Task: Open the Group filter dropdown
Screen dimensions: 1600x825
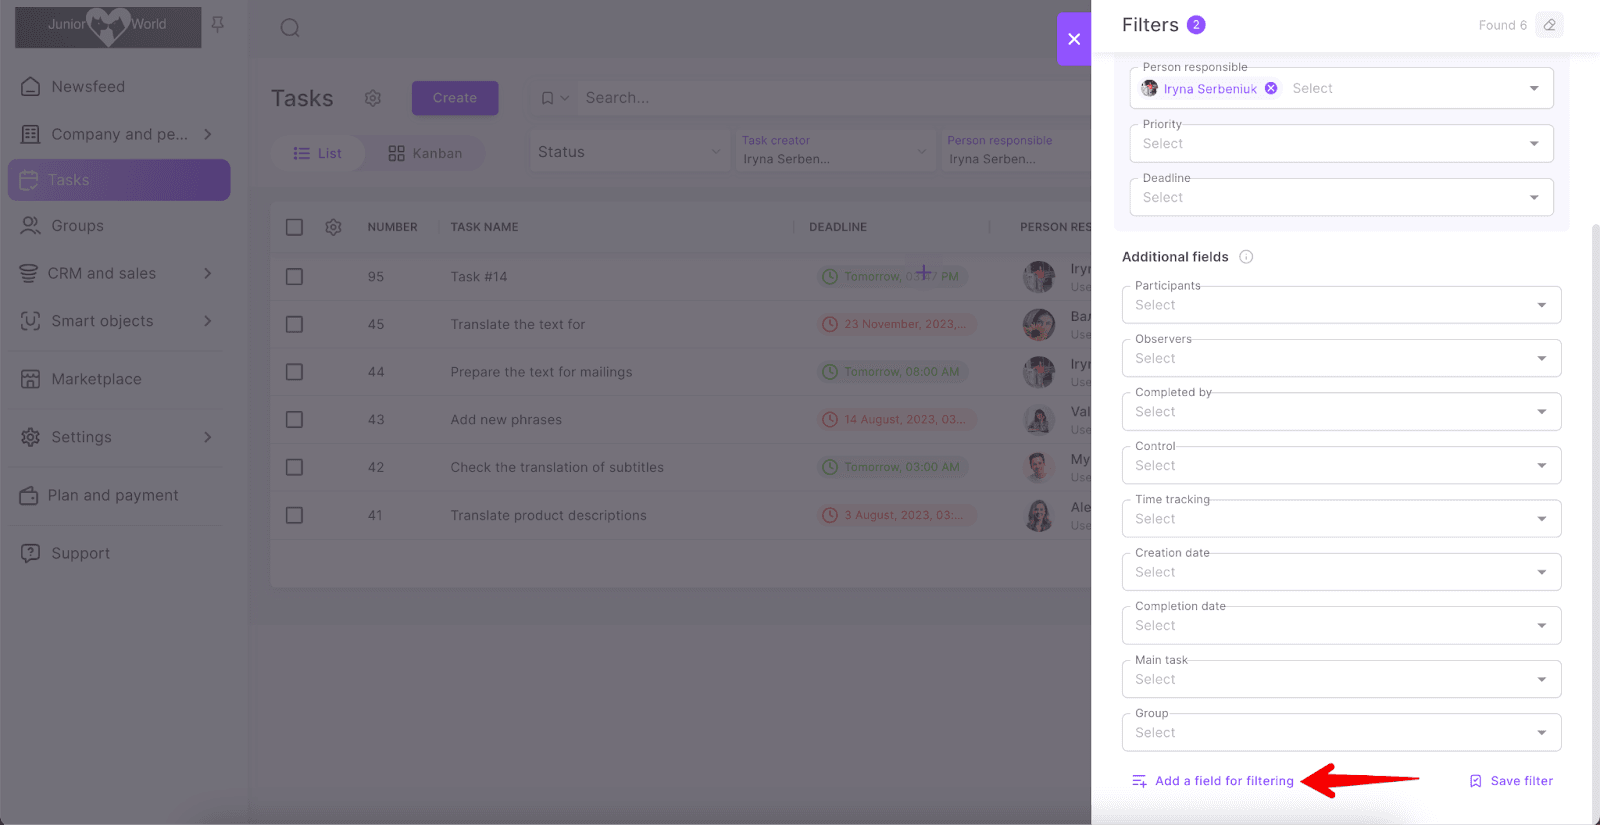Action: pyautogui.click(x=1341, y=733)
